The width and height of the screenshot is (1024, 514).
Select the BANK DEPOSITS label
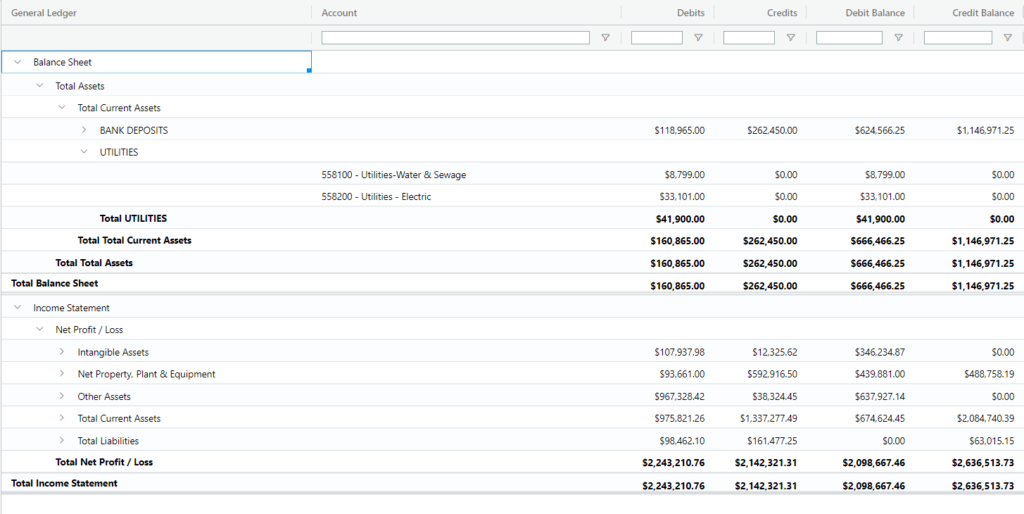pos(134,130)
